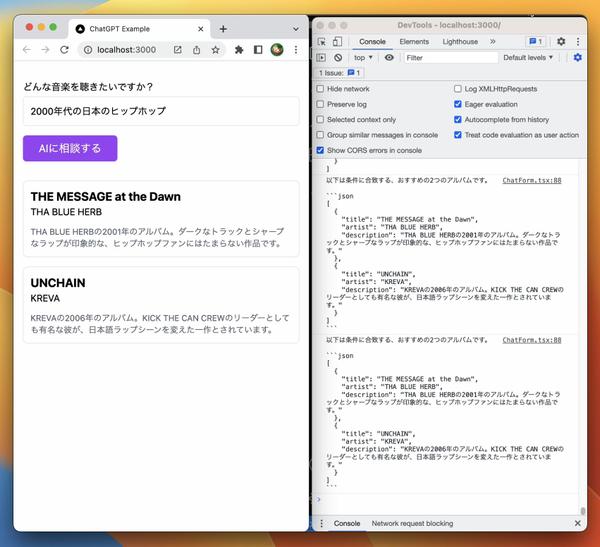The height and width of the screenshot is (547, 600).
Task: Click the live expression eye icon
Action: click(x=389, y=57)
